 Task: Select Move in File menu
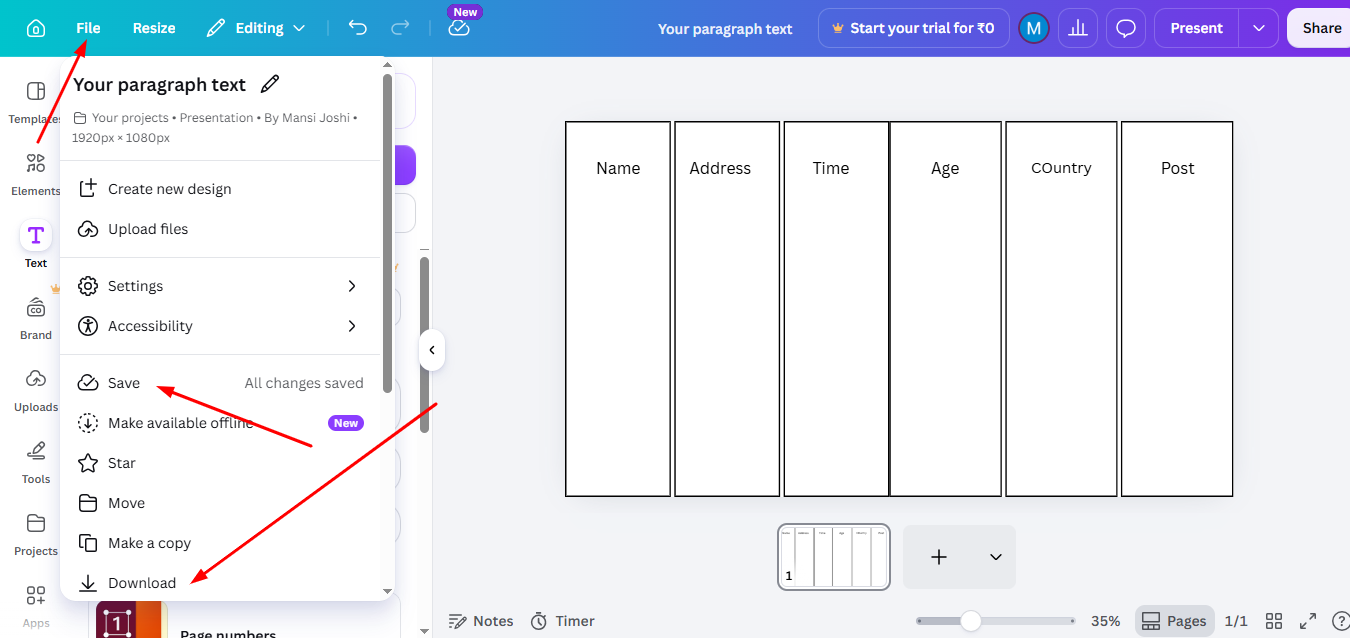[x=220, y=503]
